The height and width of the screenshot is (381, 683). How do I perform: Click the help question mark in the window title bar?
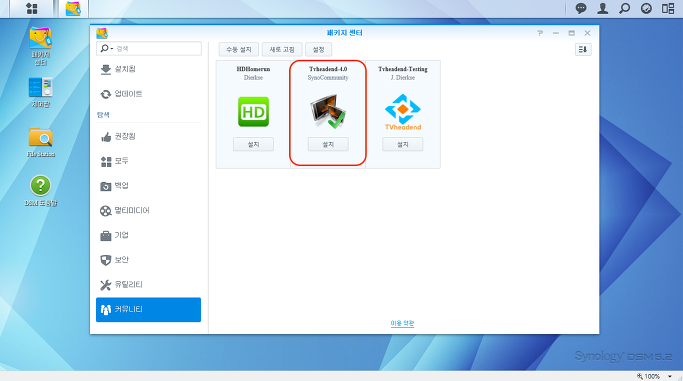(x=540, y=33)
